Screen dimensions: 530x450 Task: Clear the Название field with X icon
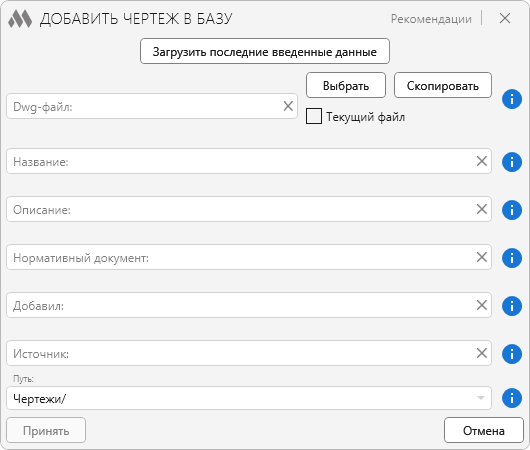point(482,161)
